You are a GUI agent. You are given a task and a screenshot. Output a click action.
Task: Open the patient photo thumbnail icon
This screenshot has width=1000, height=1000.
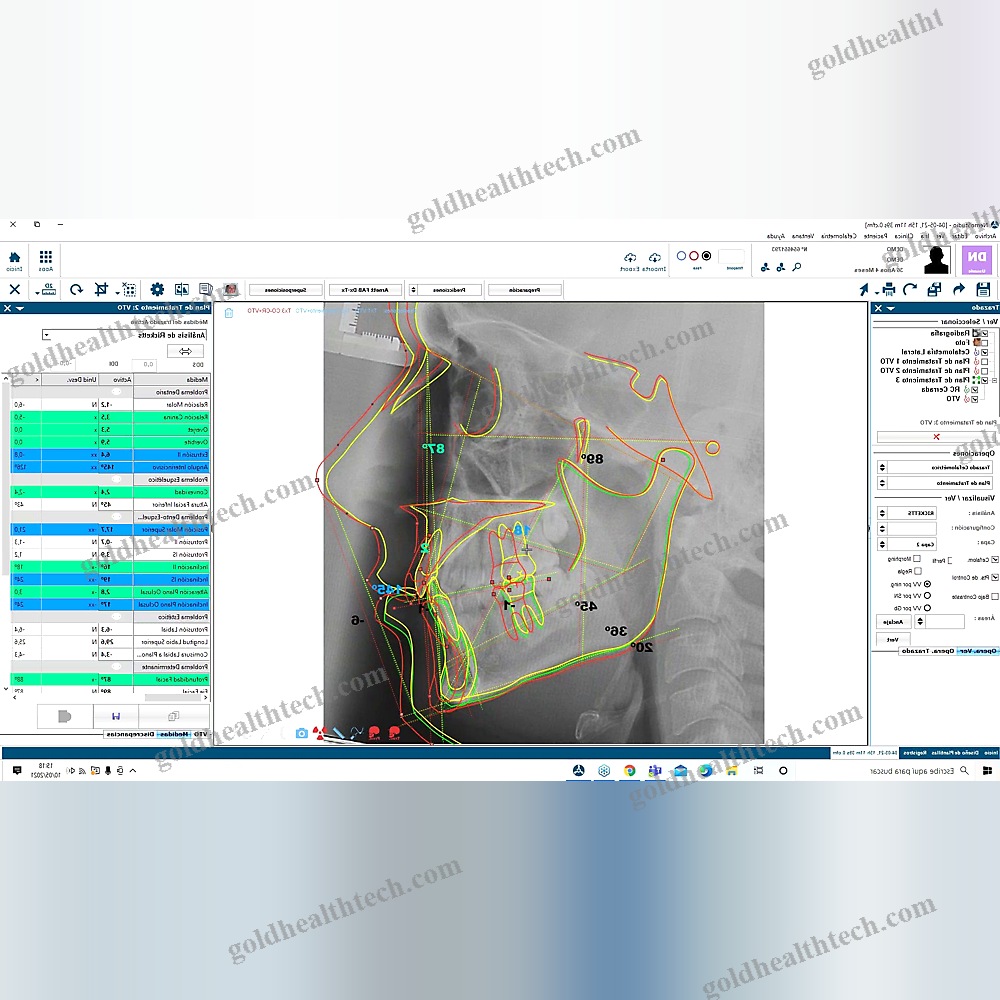pos(231,290)
